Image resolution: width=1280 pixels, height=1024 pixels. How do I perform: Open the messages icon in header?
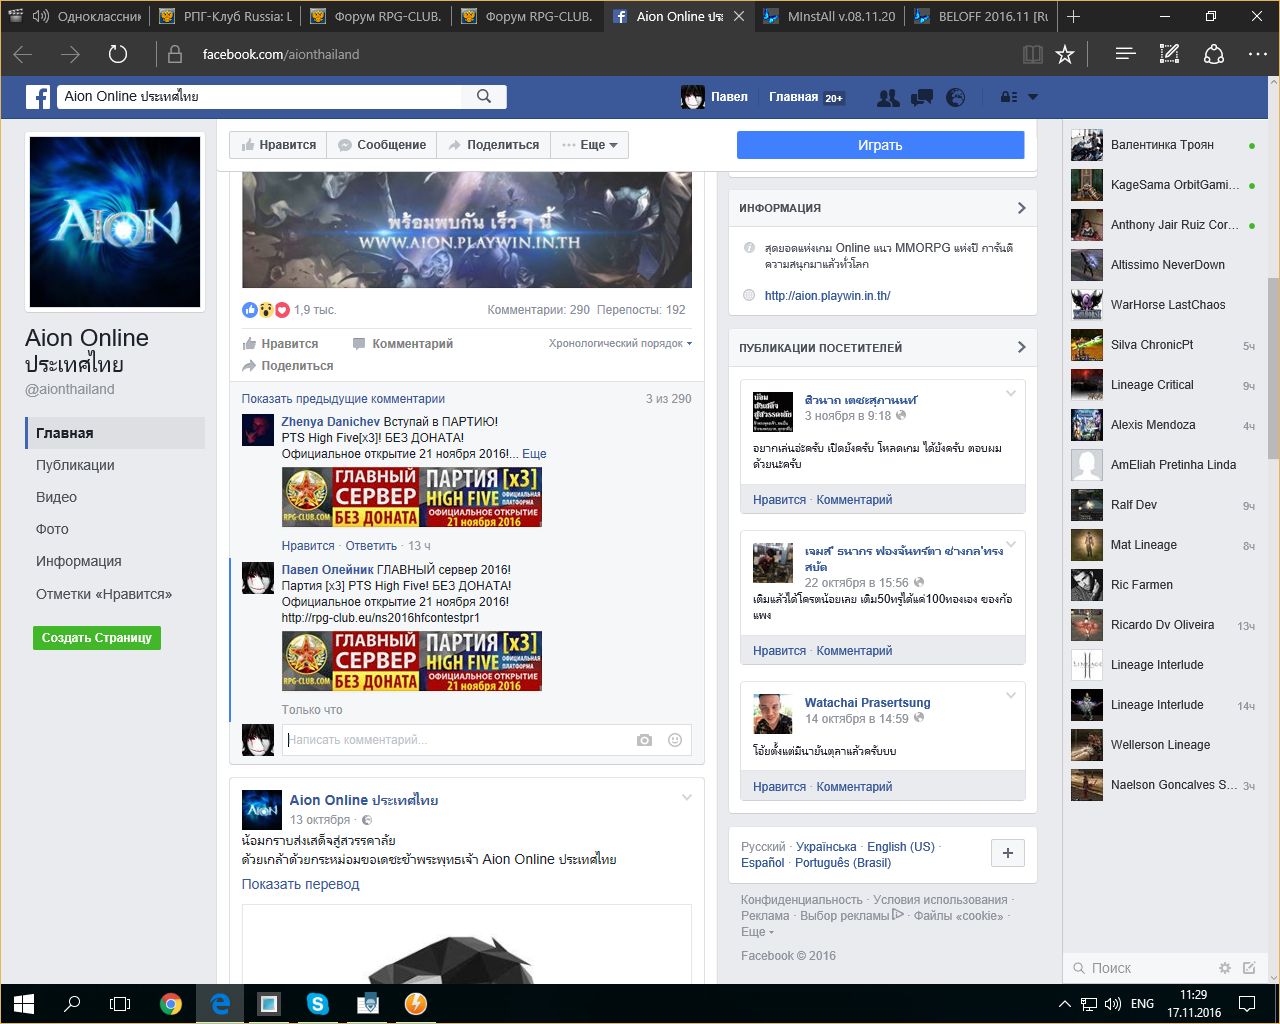point(921,97)
